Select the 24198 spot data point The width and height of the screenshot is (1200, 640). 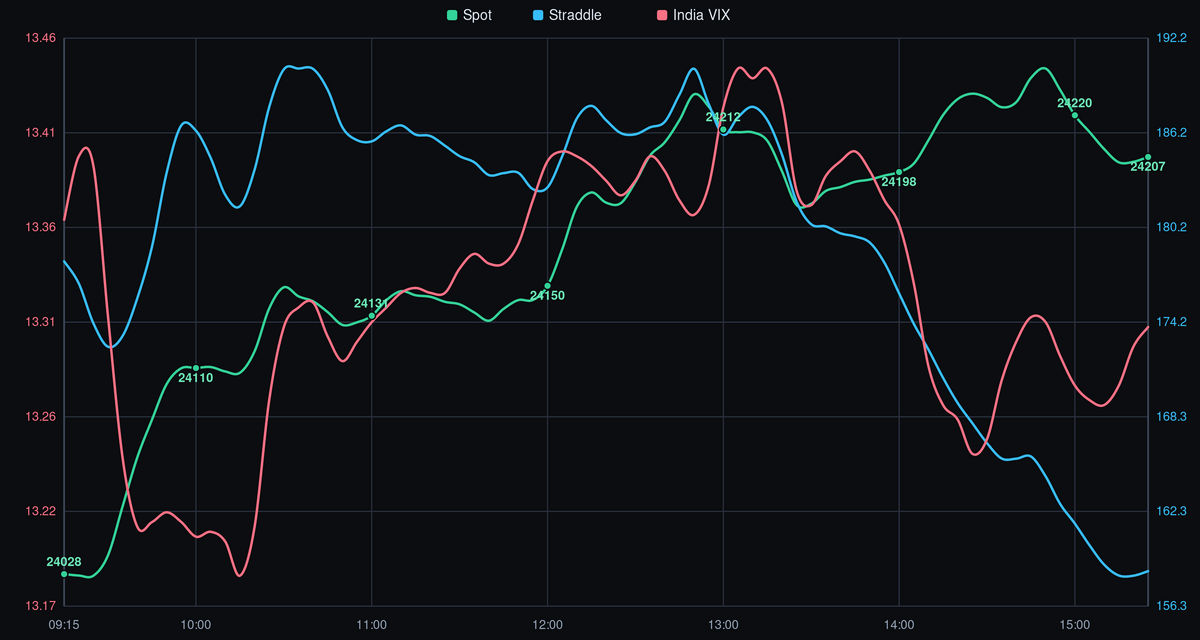coord(899,172)
